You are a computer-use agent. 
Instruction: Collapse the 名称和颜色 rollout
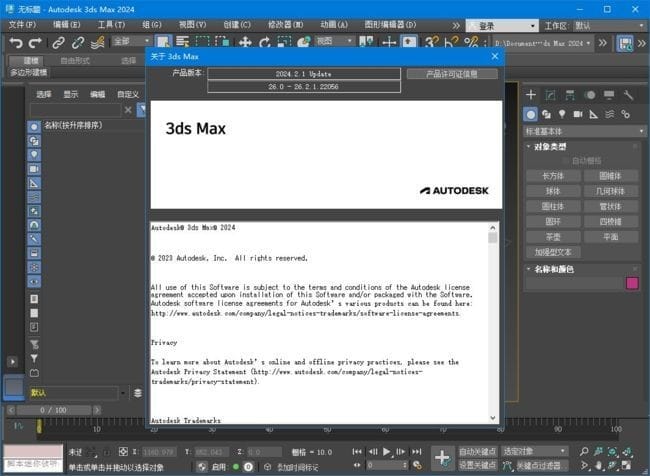553,270
